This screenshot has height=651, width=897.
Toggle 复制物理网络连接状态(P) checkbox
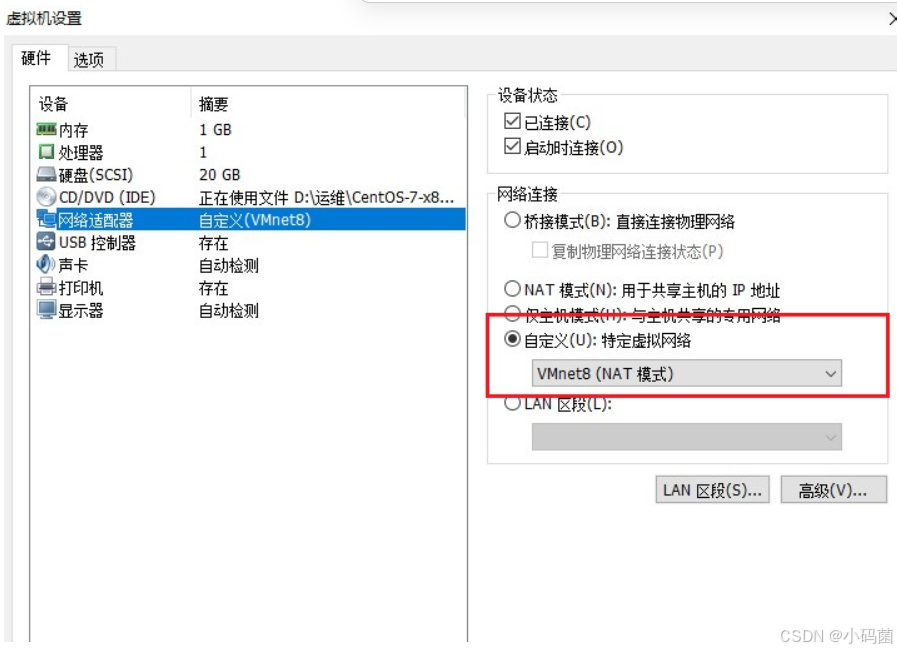(539, 250)
